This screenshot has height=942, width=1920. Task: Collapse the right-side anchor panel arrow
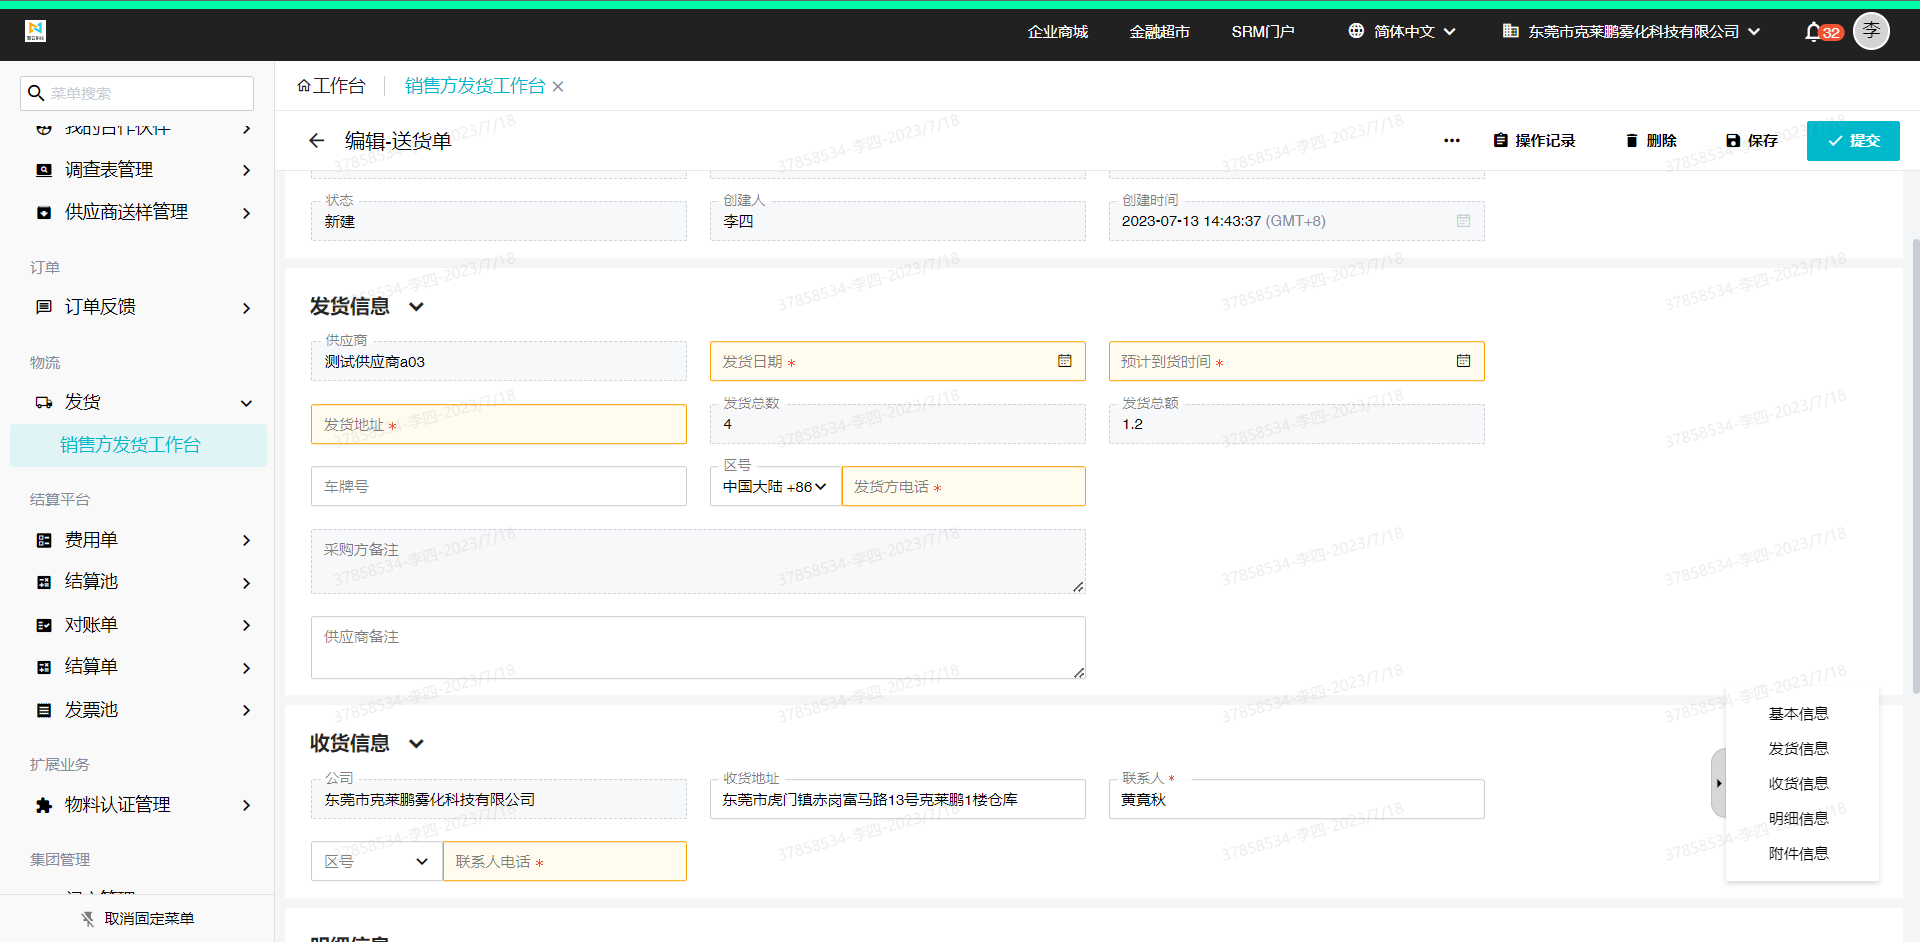(x=1719, y=783)
